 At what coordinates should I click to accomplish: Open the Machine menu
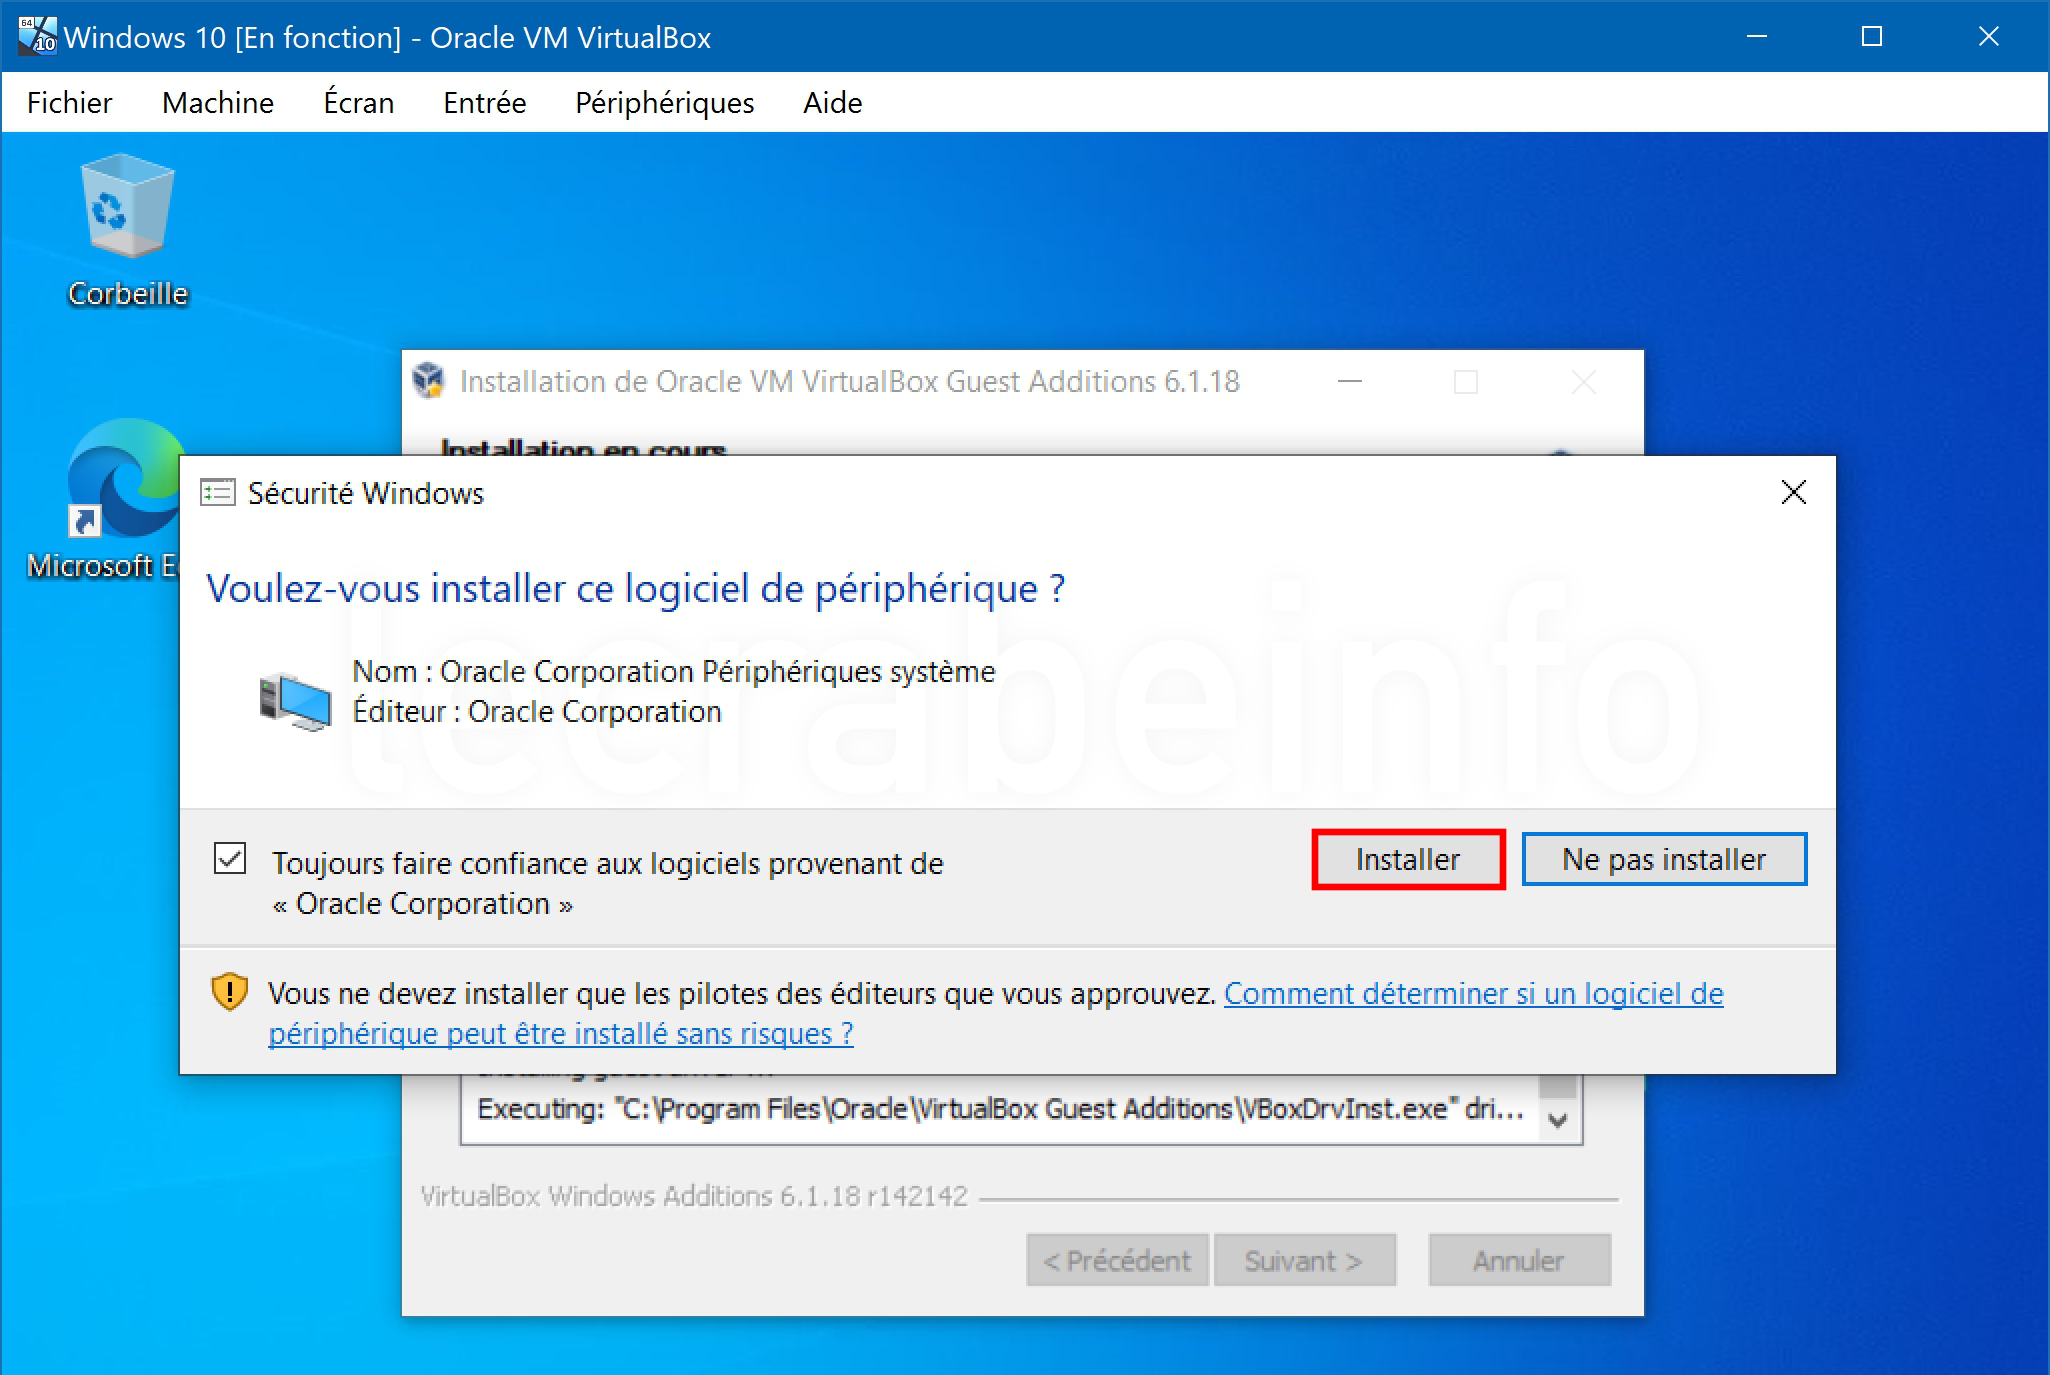[x=218, y=102]
